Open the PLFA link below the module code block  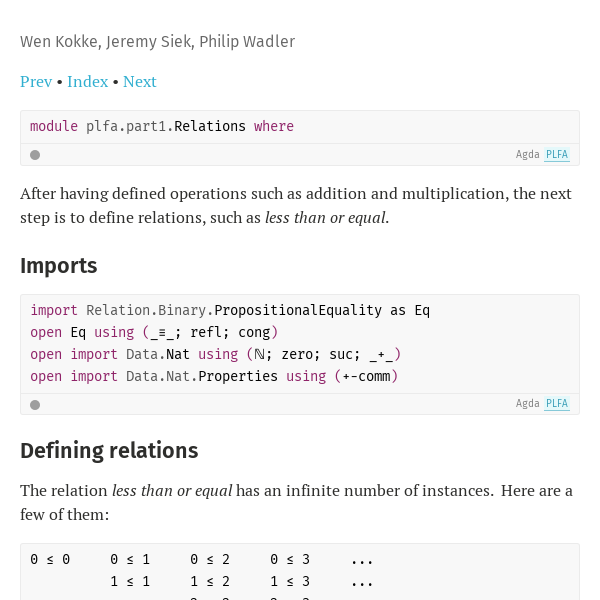click(x=557, y=155)
